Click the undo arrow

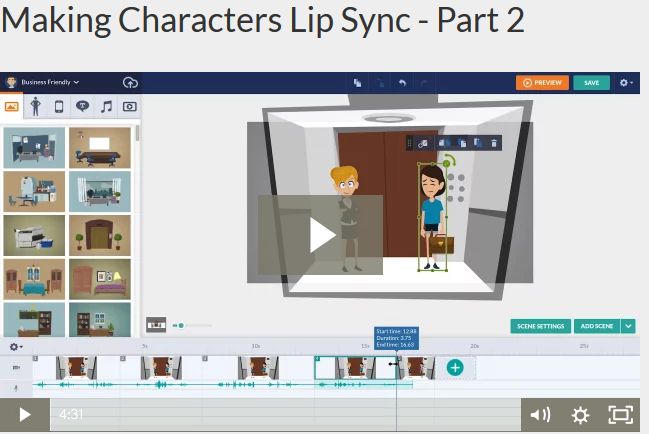[x=402, y=83]
